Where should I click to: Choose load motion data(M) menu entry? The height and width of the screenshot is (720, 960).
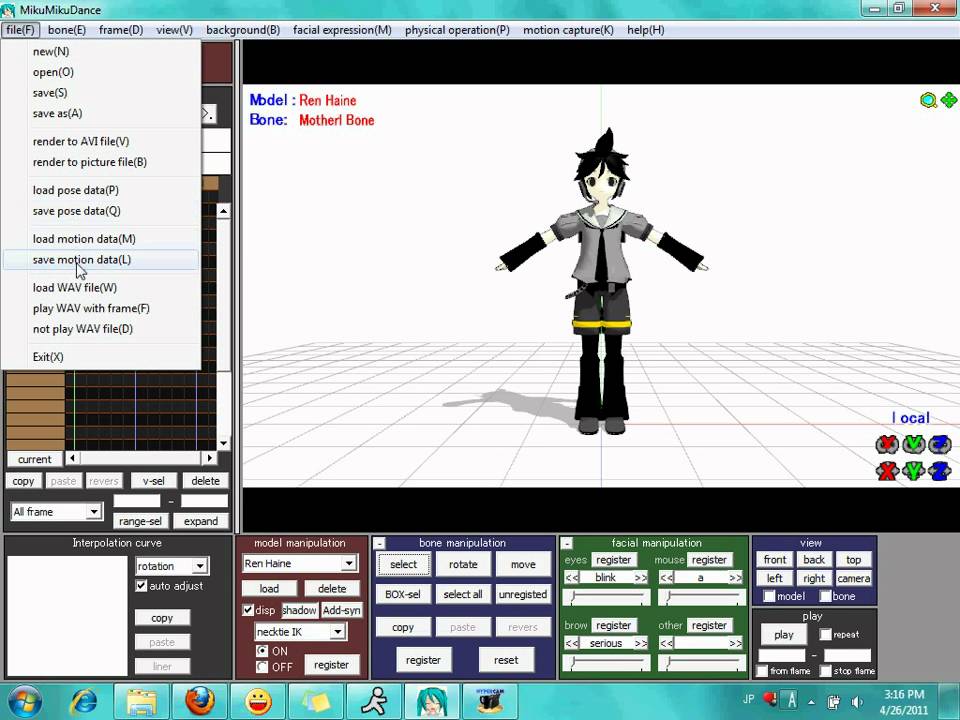101,239
